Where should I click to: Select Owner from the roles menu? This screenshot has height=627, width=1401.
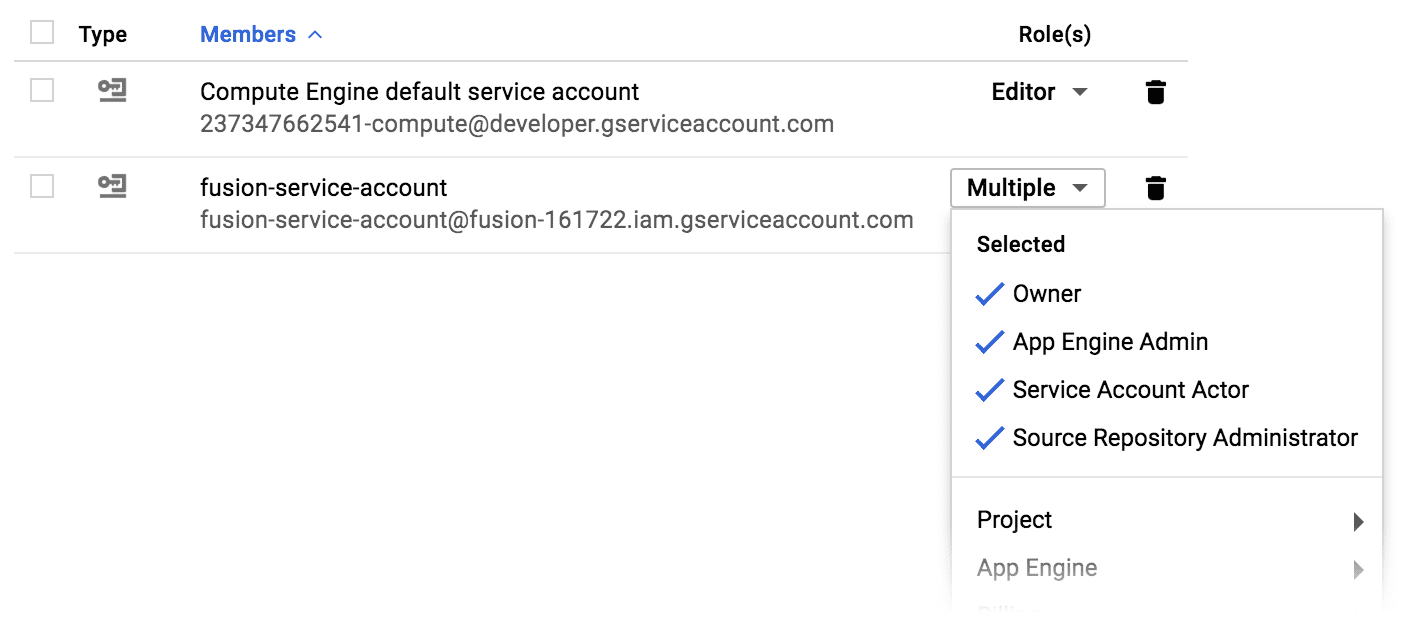1046,293
